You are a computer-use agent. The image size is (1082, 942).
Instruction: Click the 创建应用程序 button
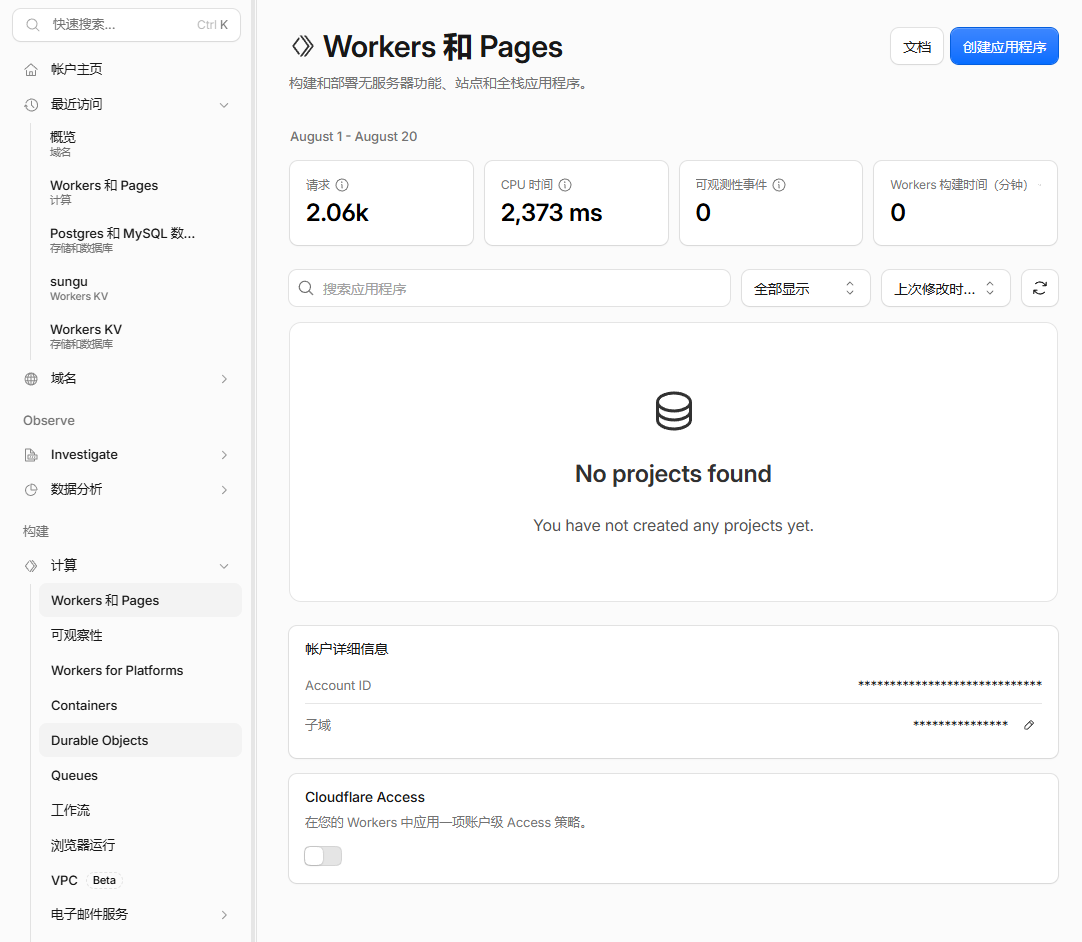(x=1004, y=47)
